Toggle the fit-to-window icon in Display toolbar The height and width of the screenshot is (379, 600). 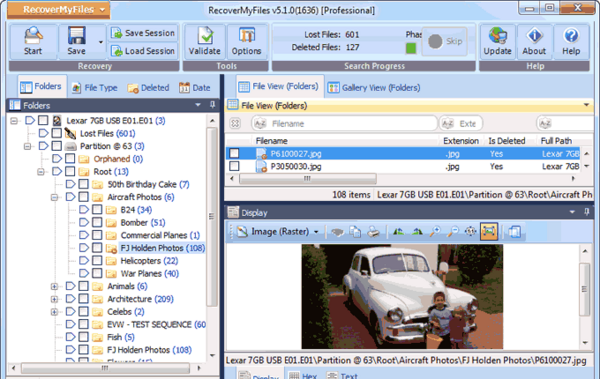(489, 231)
